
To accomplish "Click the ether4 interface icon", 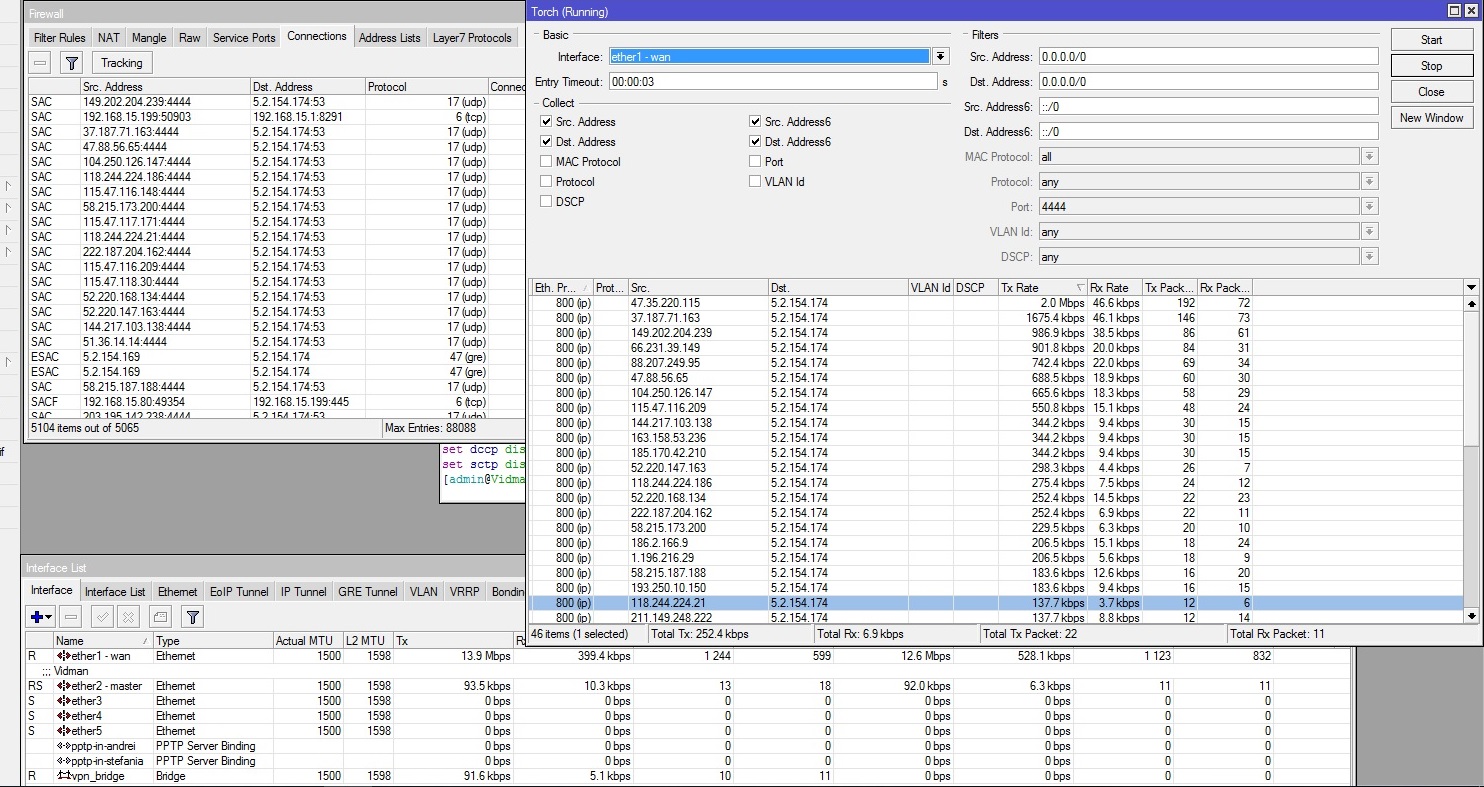I will 63,716.
